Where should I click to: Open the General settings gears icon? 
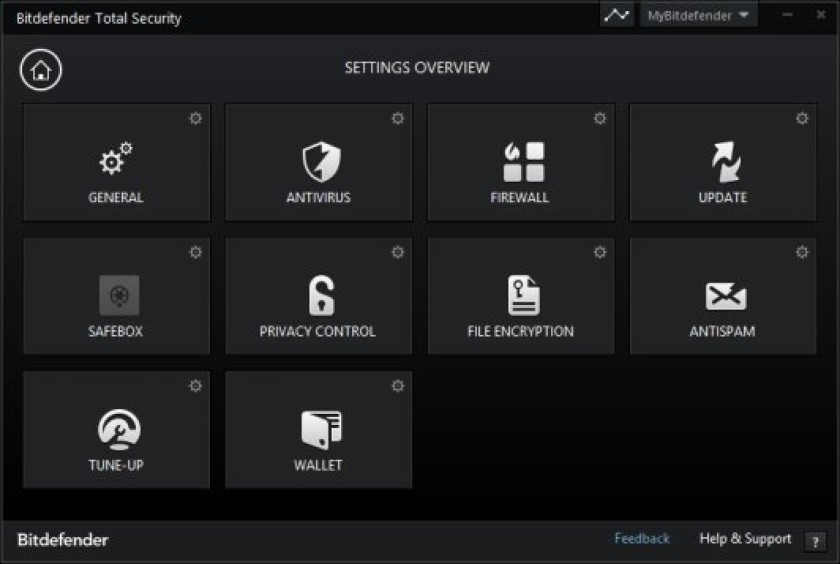click(116, 159)
